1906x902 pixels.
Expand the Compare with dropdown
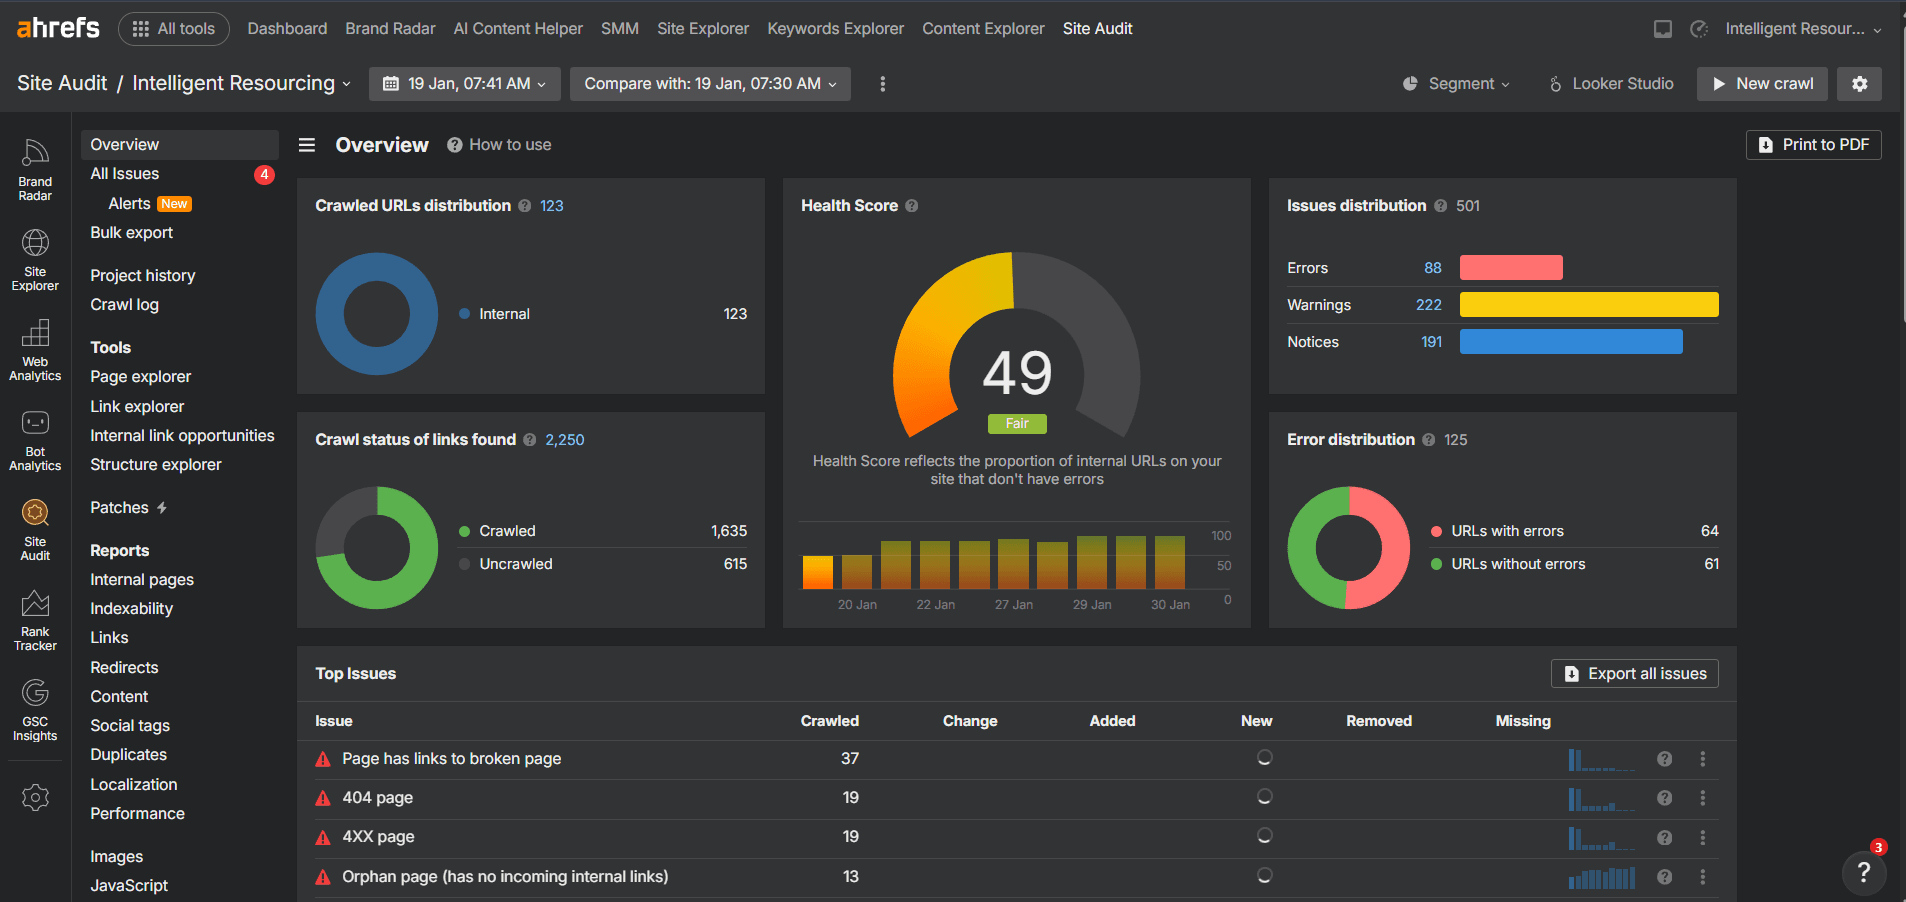click(709, 84)
